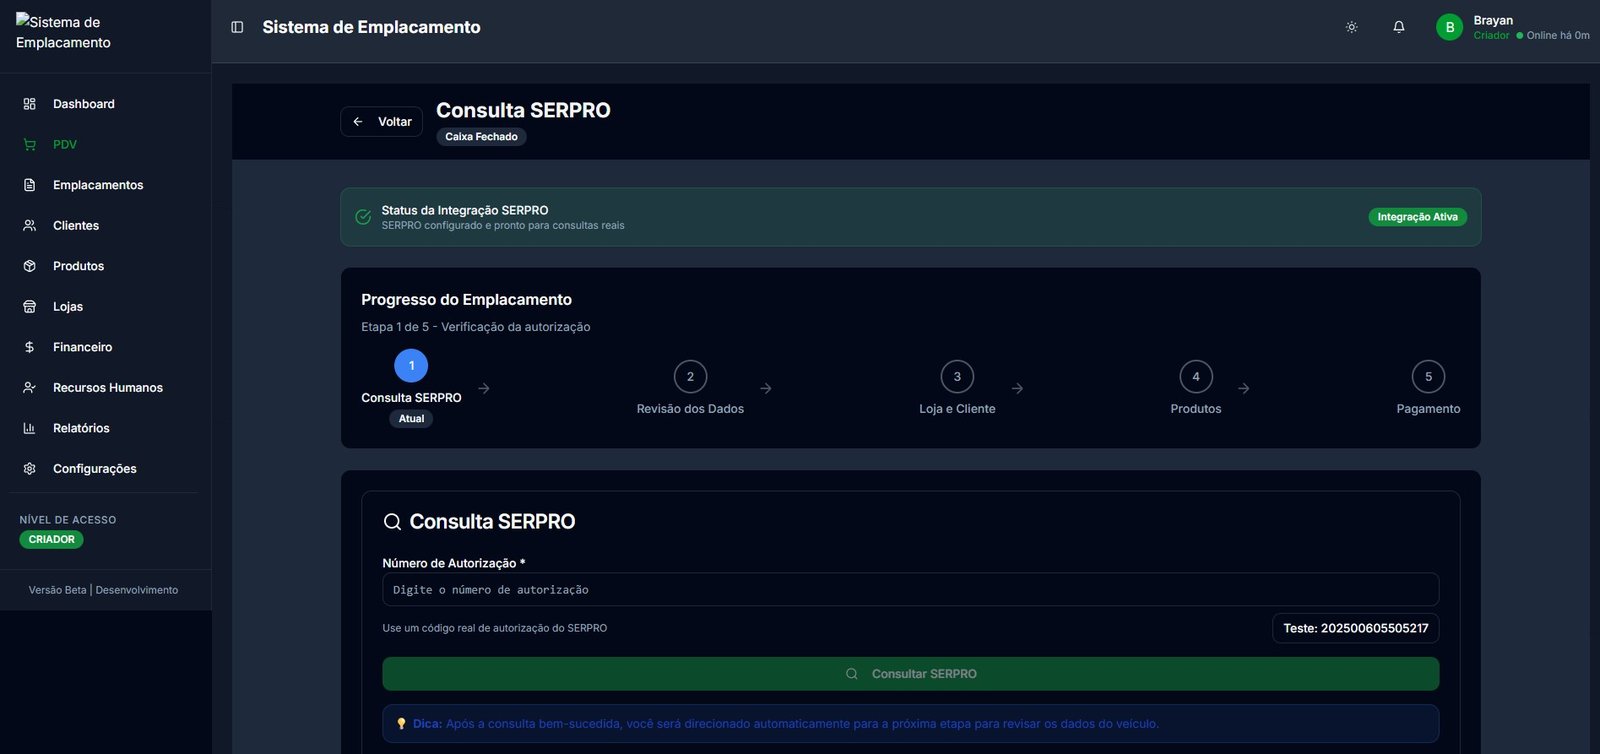Click the Dashboard grid icon
The height and width of the screenshot is (754, 1600).
click(x=30, y=104)
